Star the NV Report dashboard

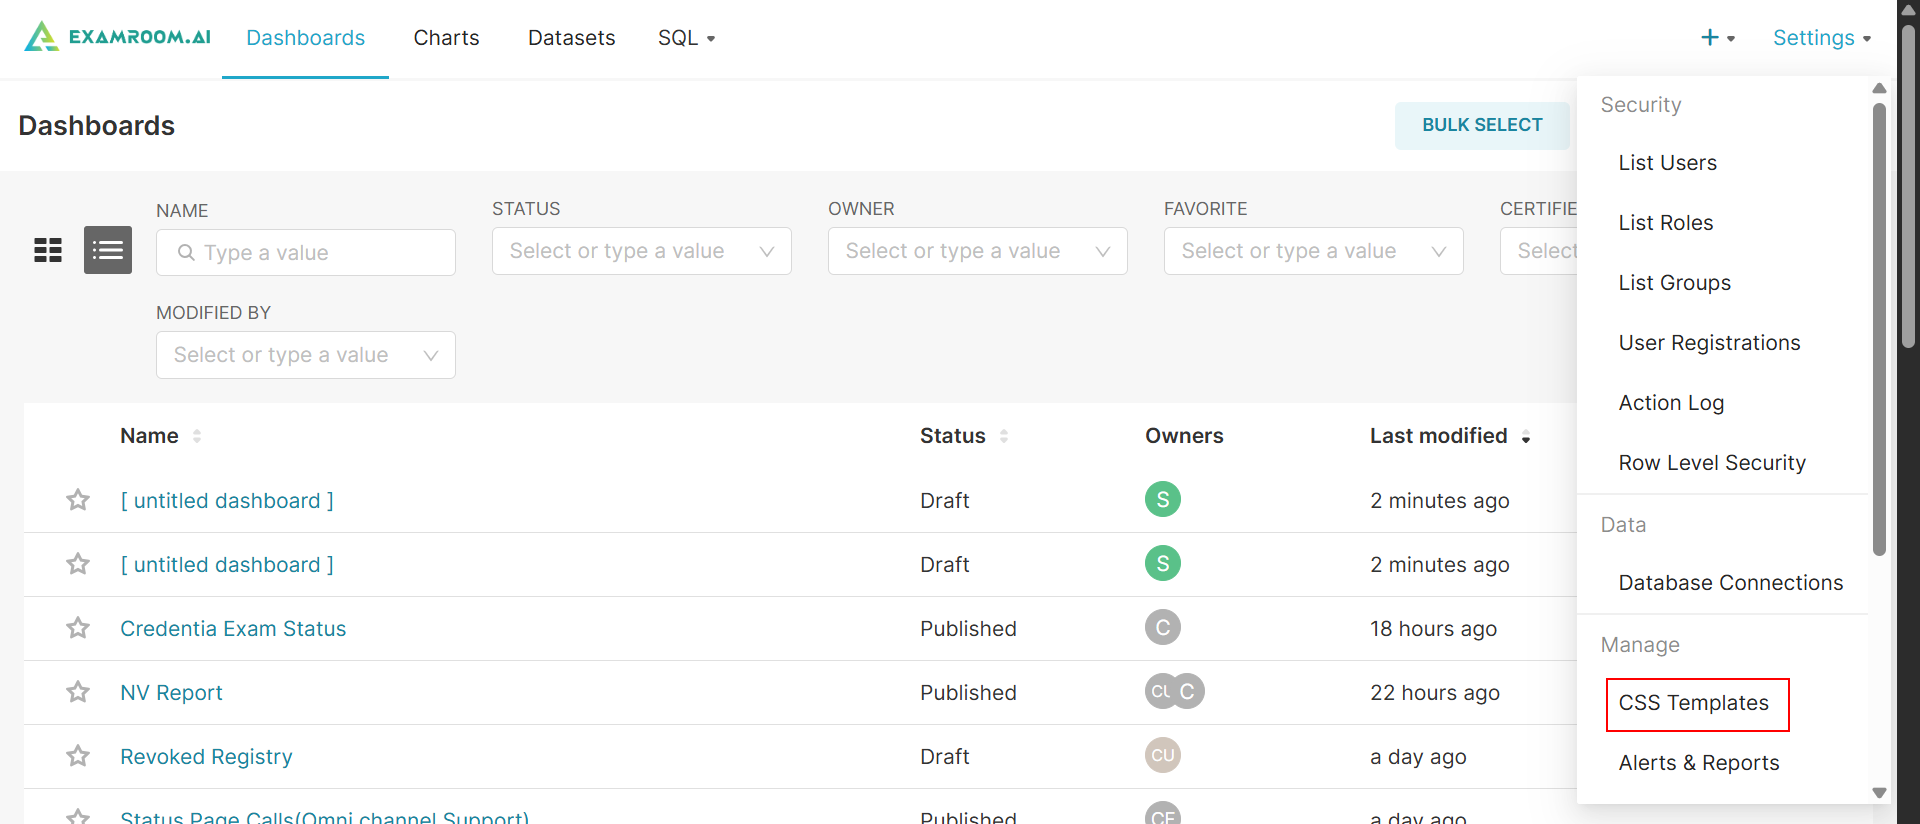point(78,692)
